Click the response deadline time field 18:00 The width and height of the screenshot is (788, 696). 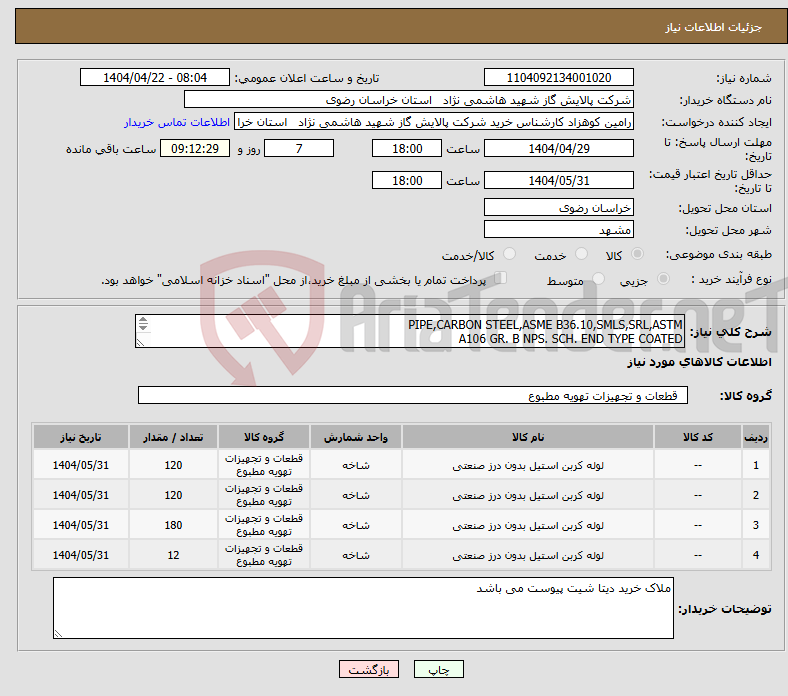407,149
